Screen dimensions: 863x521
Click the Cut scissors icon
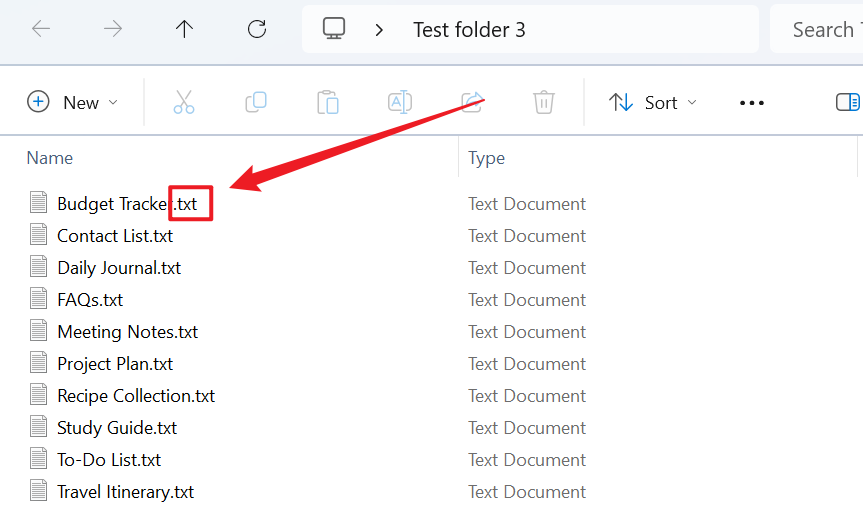coord(184,102)
